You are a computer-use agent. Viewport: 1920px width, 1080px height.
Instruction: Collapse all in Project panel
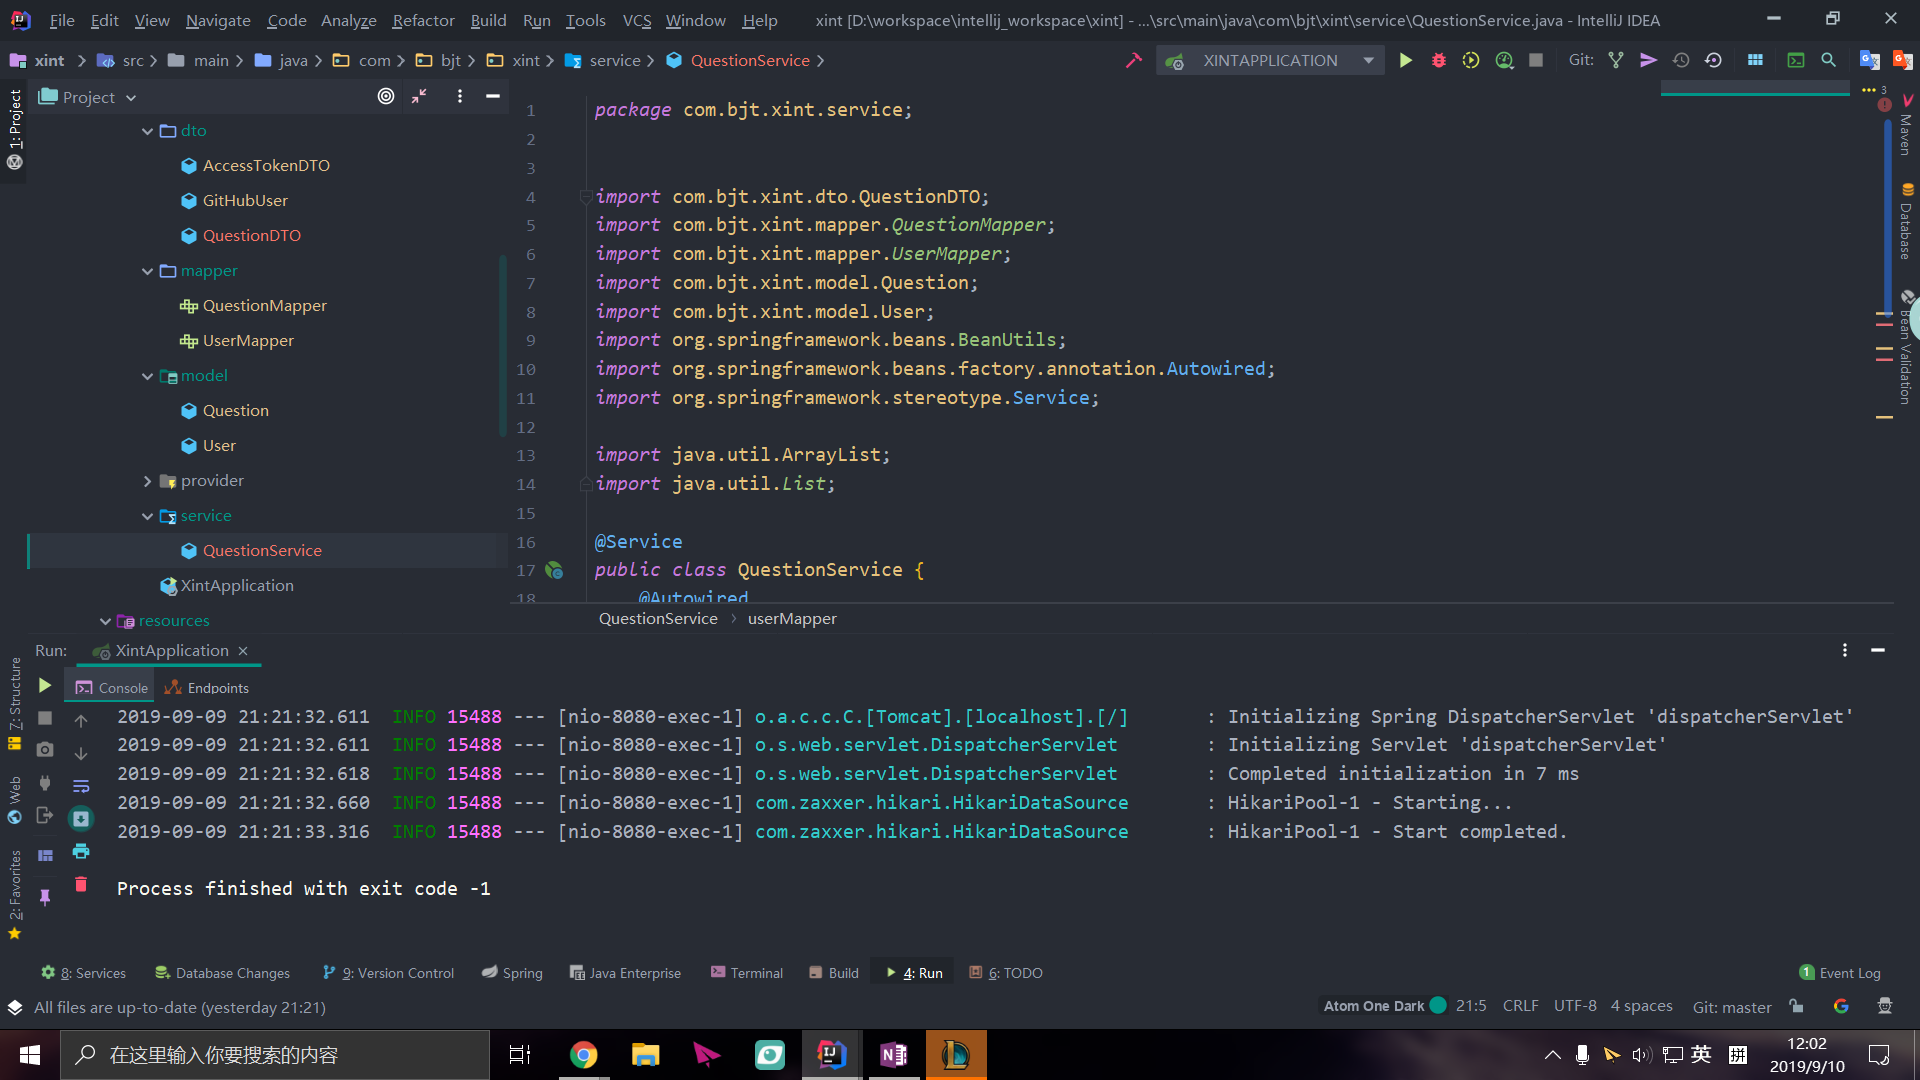419,96
